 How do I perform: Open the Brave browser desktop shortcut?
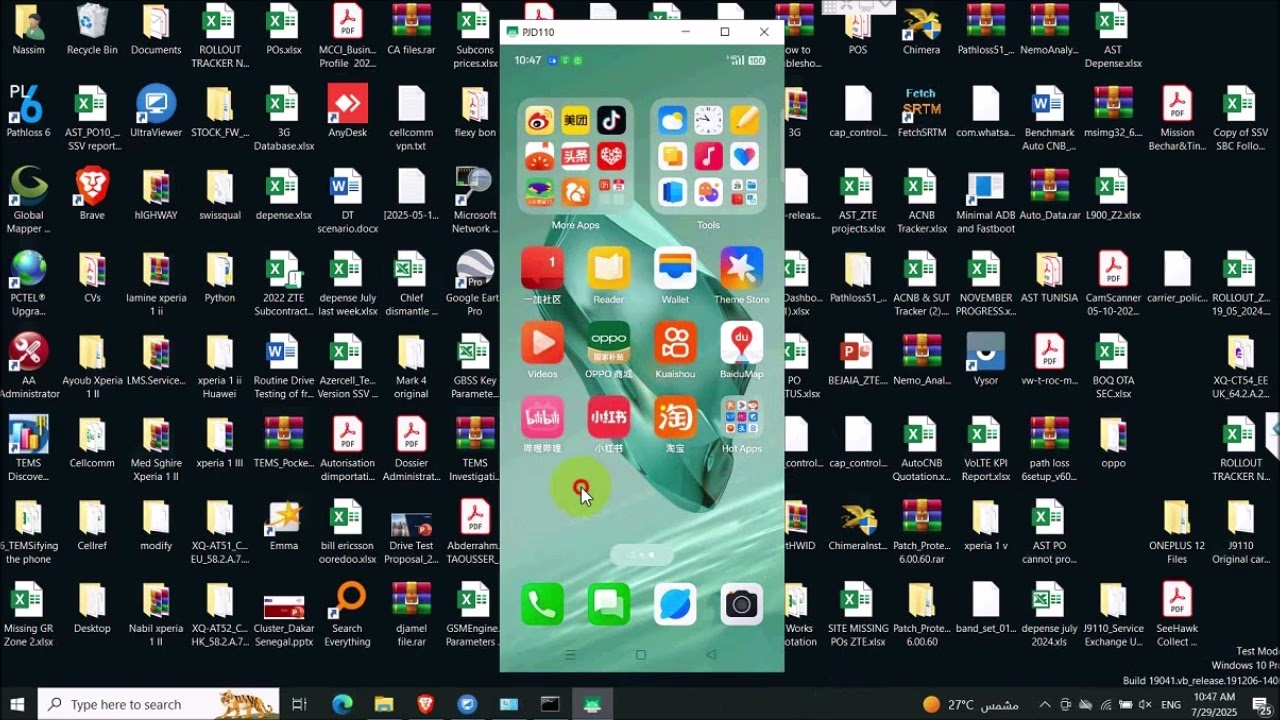pos(92,194)
